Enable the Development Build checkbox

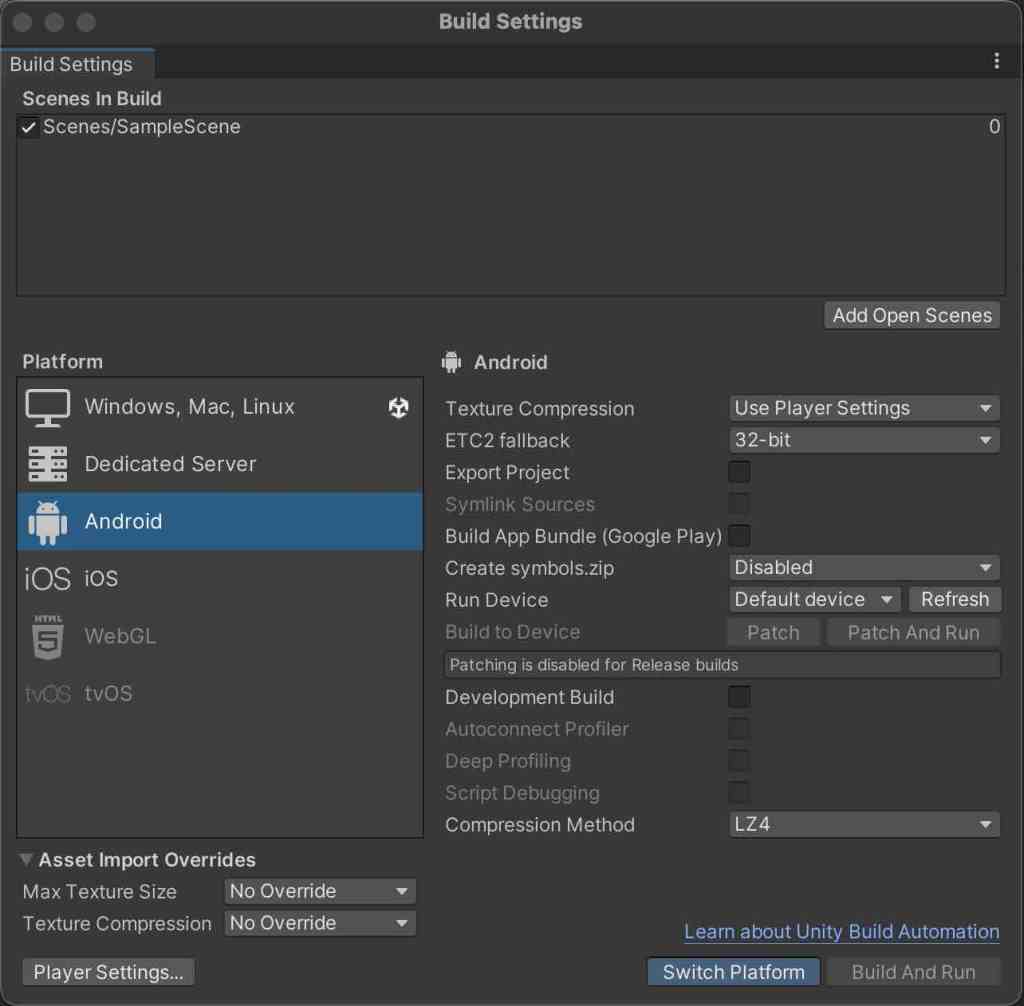[739, 696]
